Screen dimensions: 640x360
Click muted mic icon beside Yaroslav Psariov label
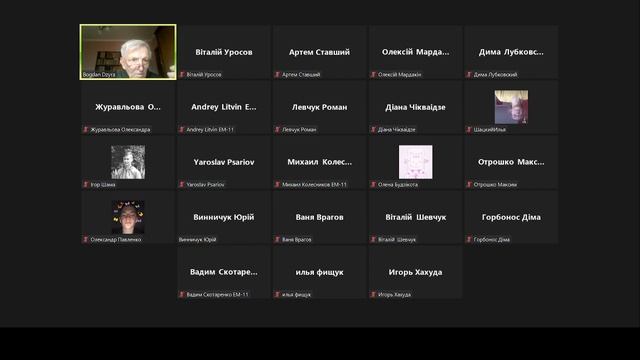(182, 185)
